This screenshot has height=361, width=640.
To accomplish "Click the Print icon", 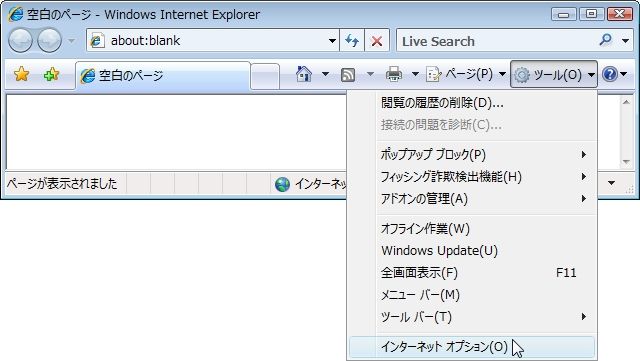I will [394, 74].
